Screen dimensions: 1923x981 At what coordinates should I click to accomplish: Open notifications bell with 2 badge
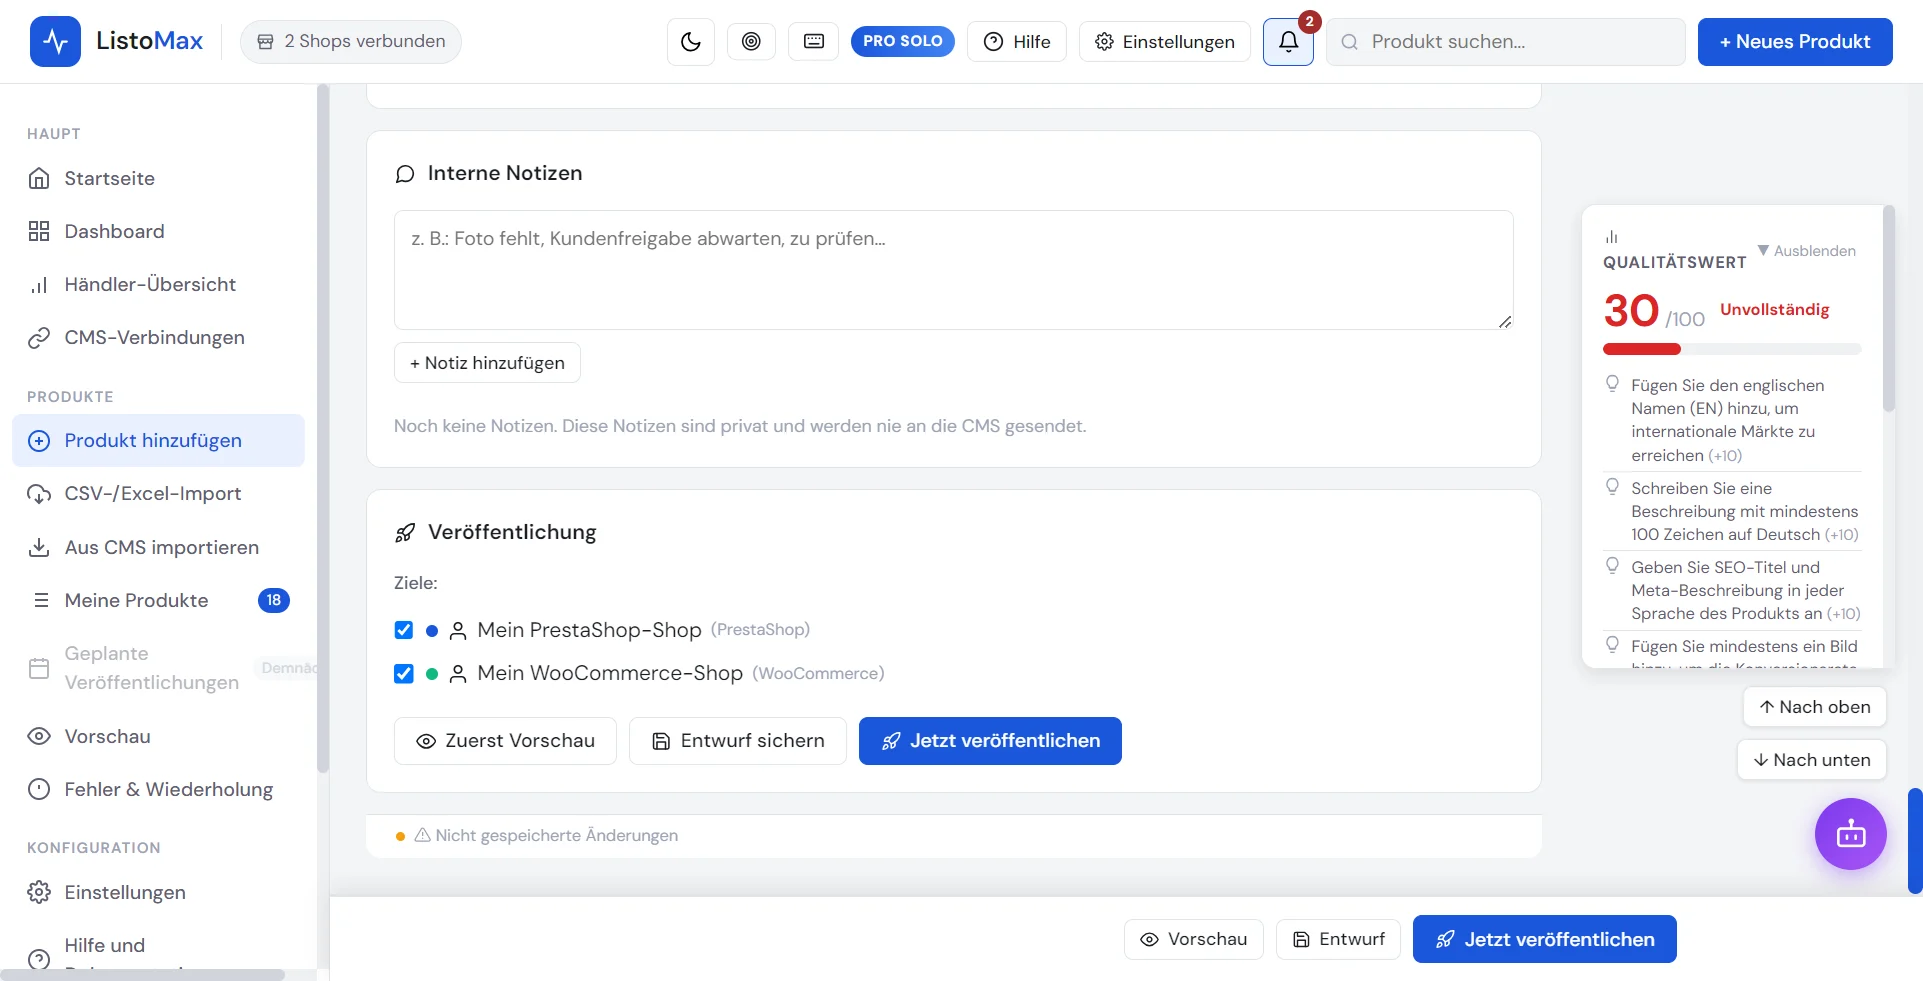[1288, 41]
